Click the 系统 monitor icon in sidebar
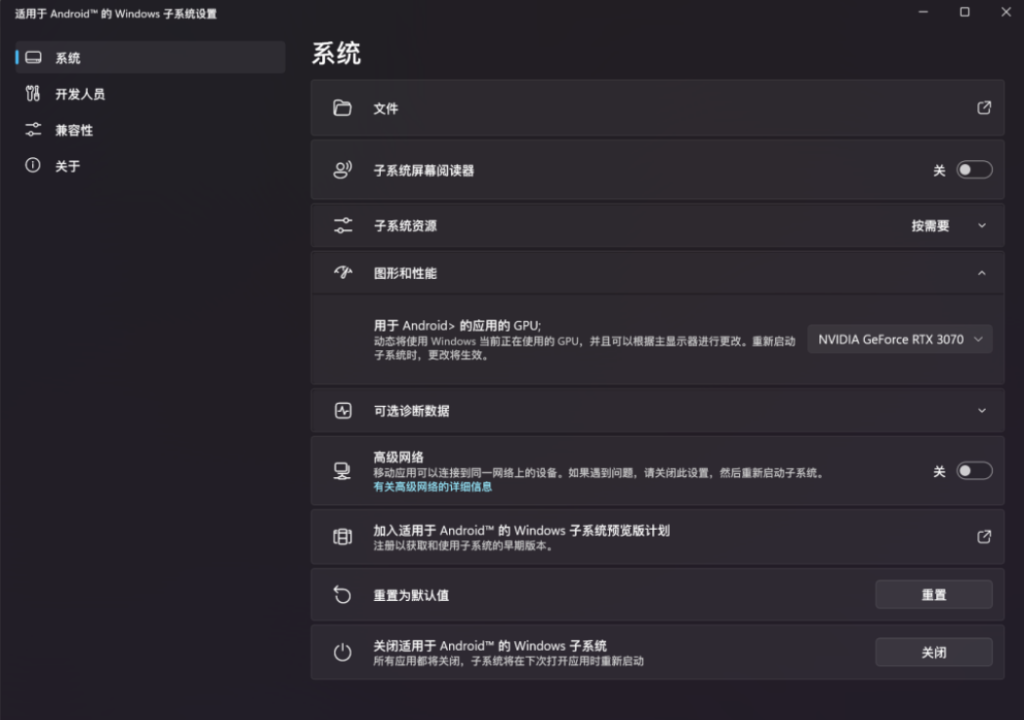The height and width of the screenshot is (720, 1024). pyautogui.click(x=33, y=57)
